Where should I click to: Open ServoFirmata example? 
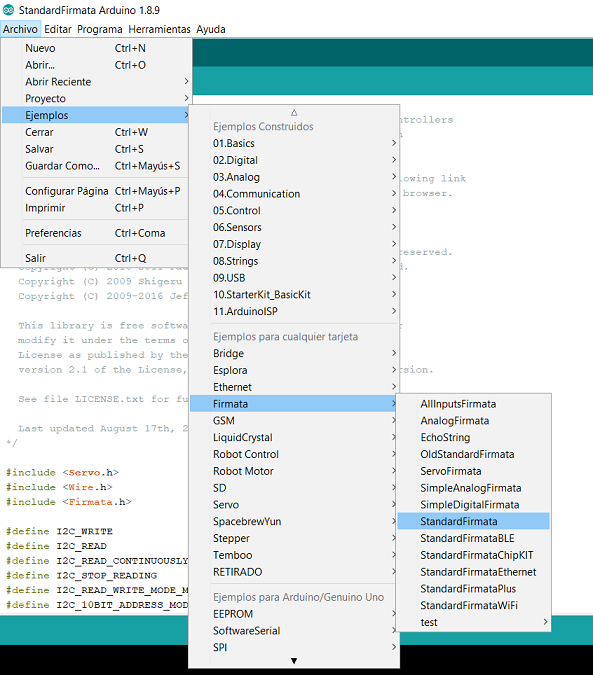coord(473,471)
